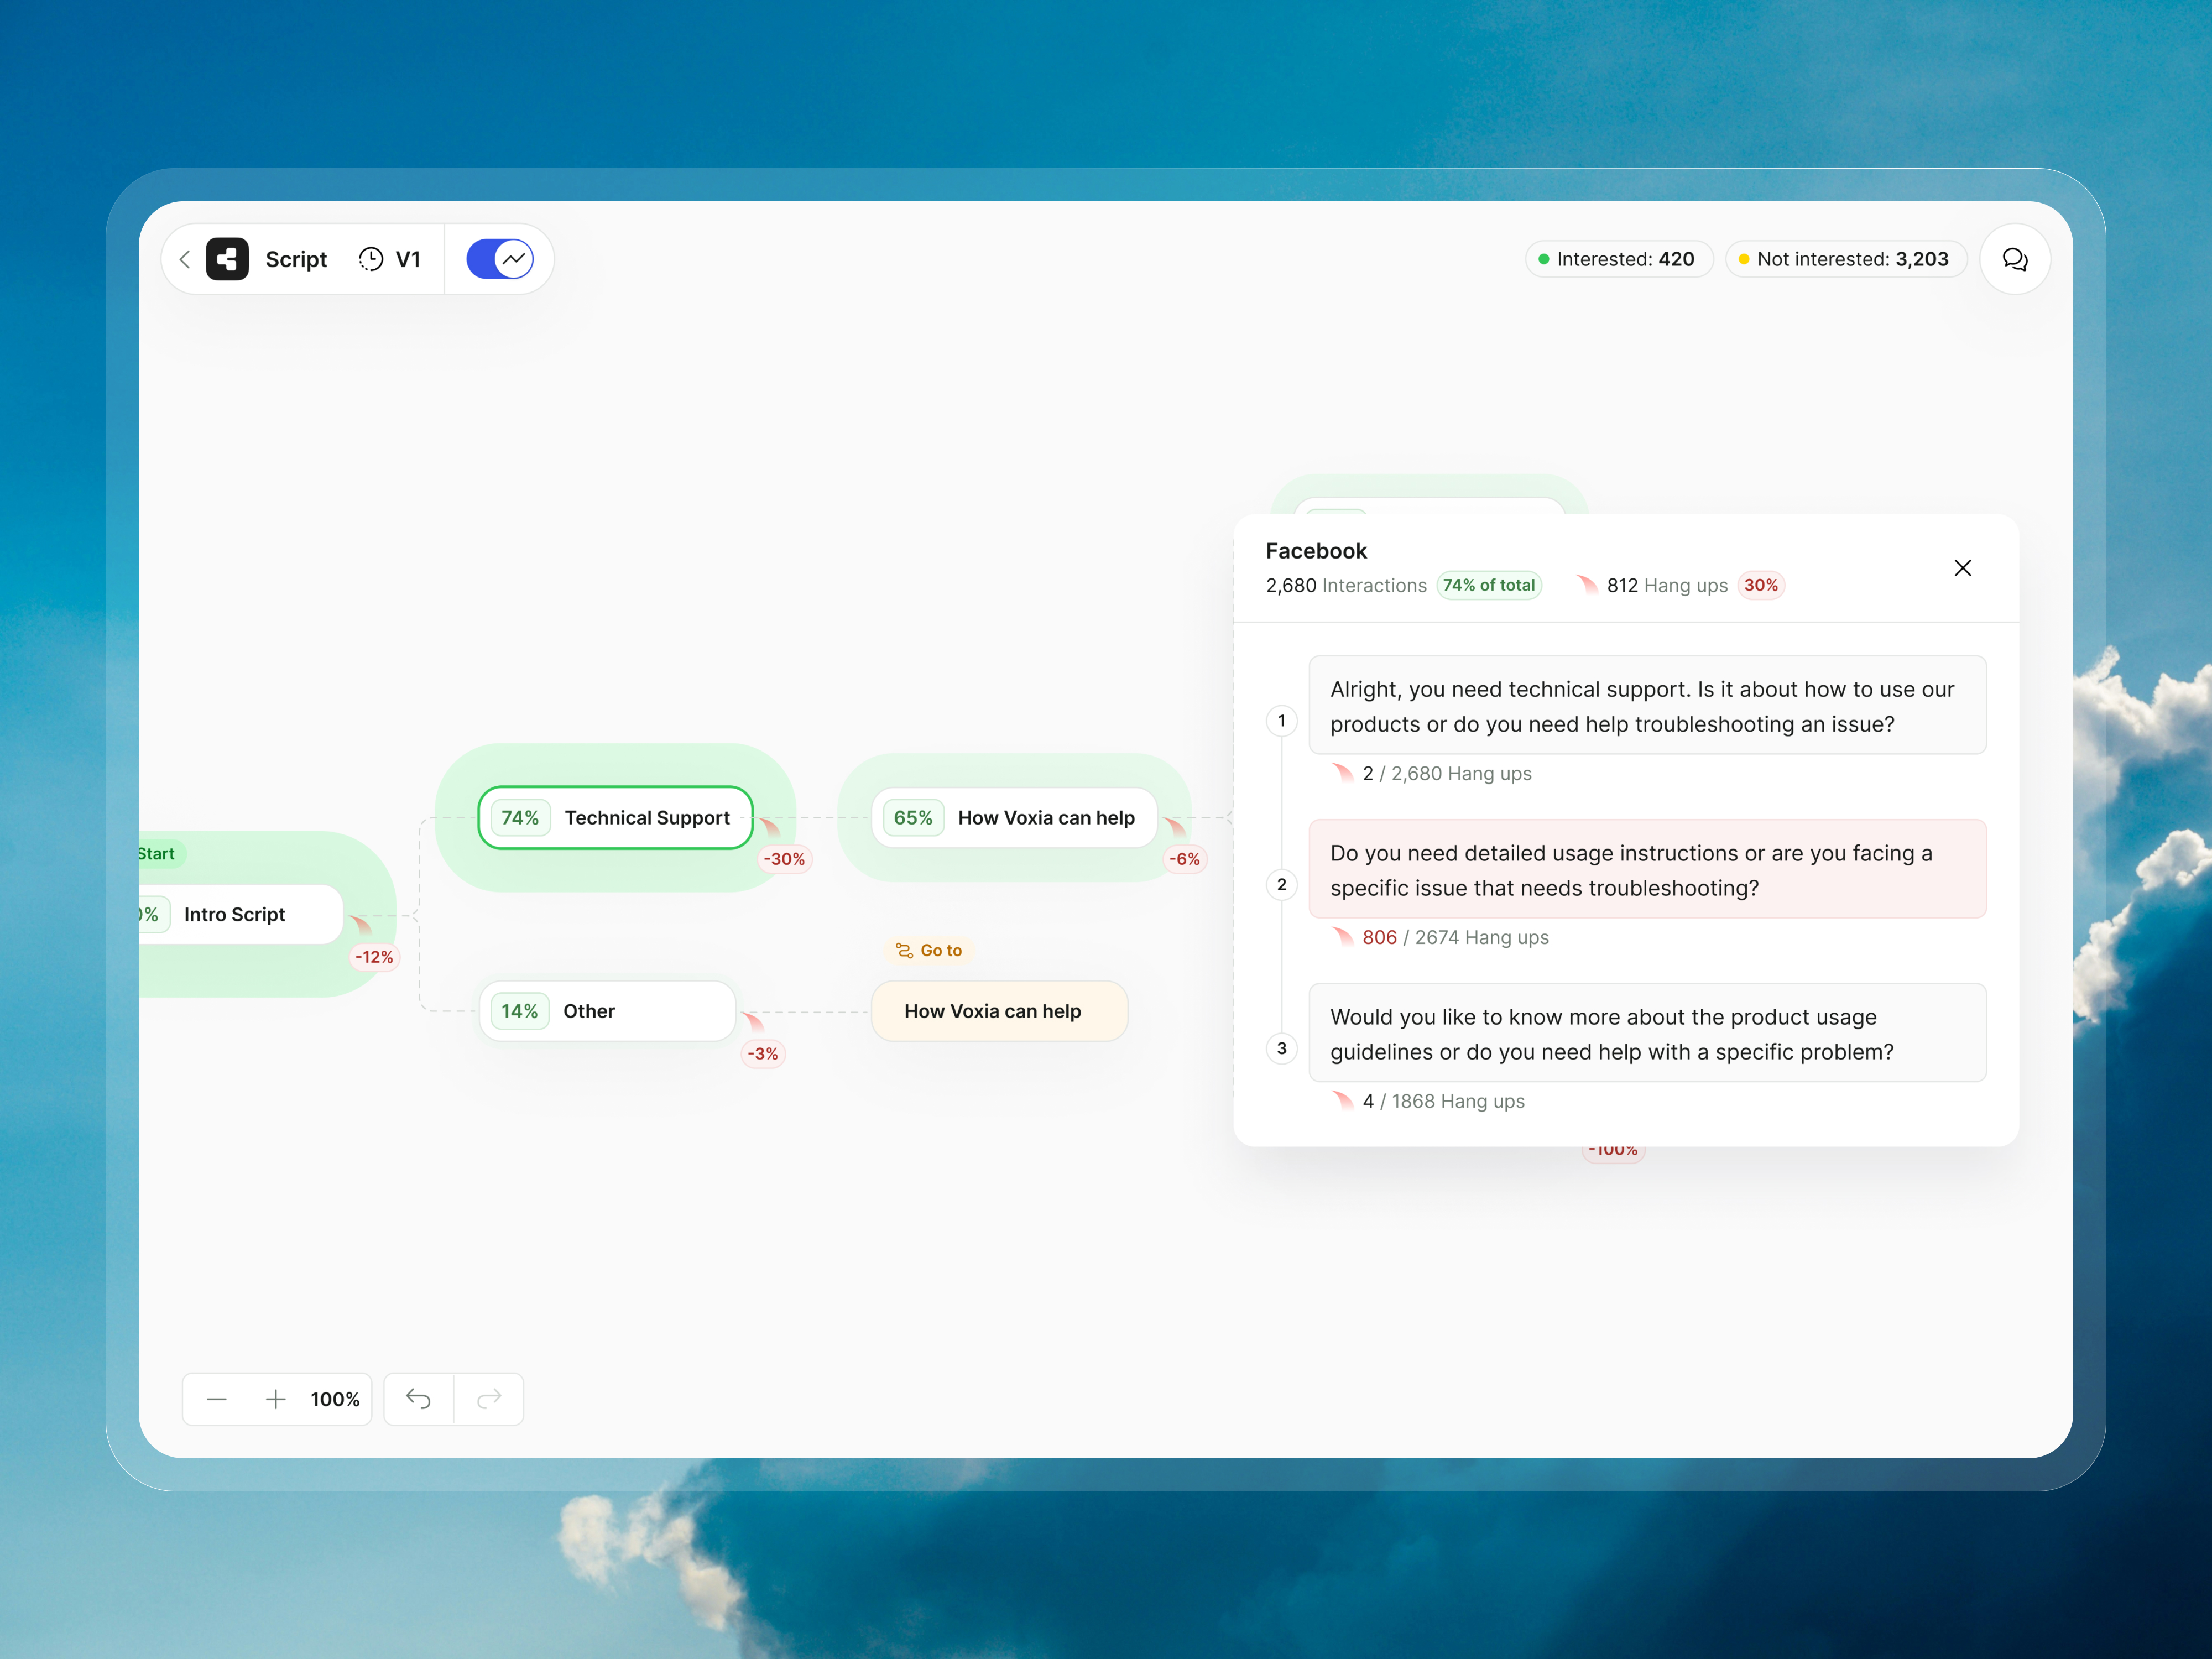Click the V1 version label
Screen dimensions: 2212x1659
[x=408, y=259]
